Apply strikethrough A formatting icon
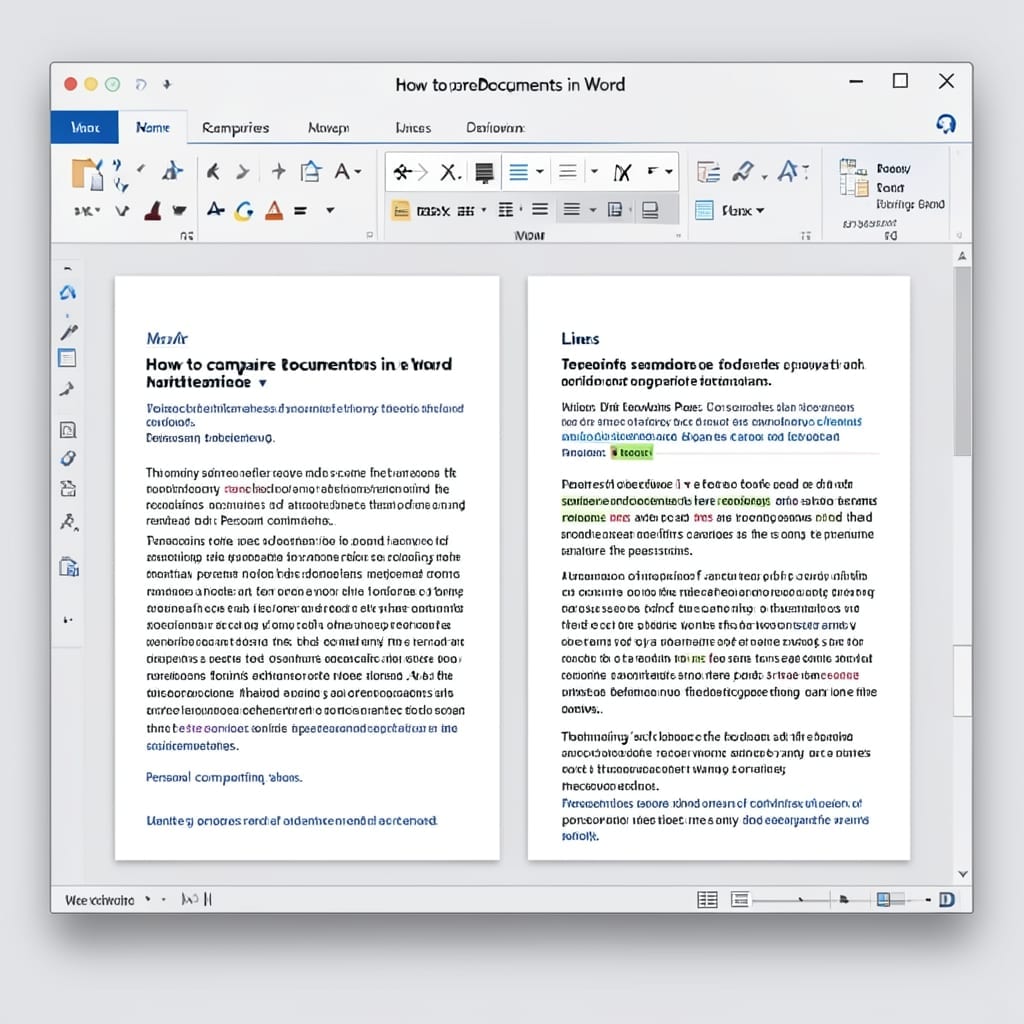 [216, 210]
